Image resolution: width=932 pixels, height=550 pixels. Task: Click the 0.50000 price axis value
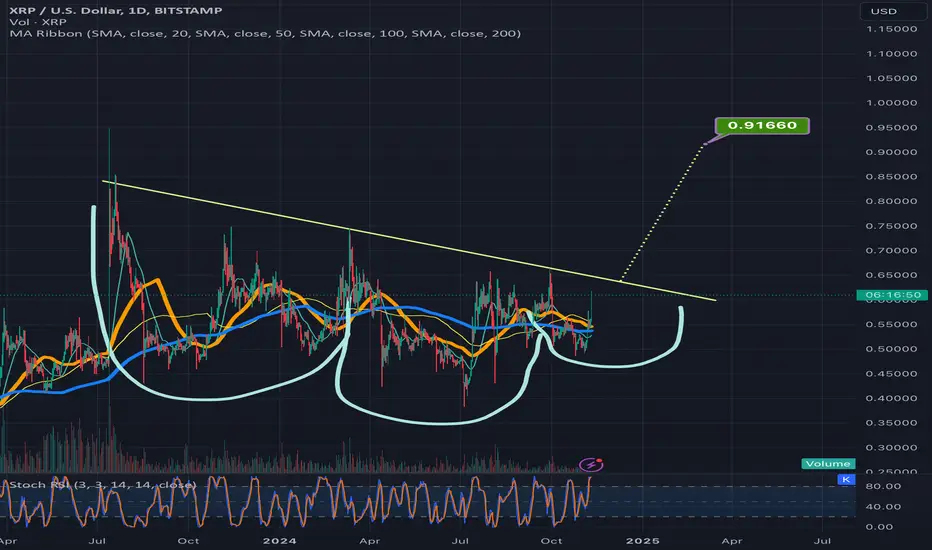click(892, 349)
